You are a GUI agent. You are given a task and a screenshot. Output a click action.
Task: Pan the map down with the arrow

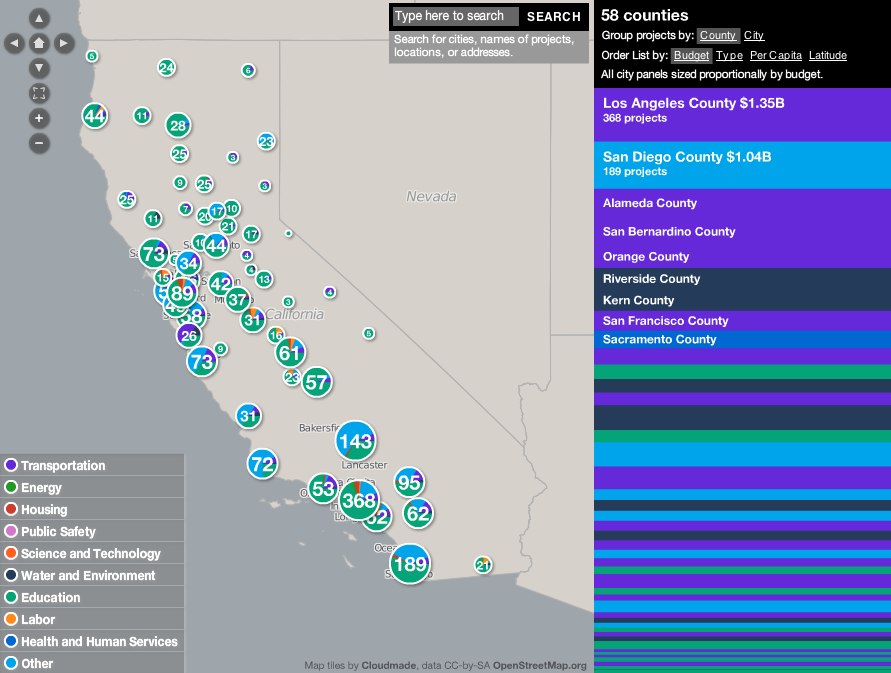[x=39, y=68]
